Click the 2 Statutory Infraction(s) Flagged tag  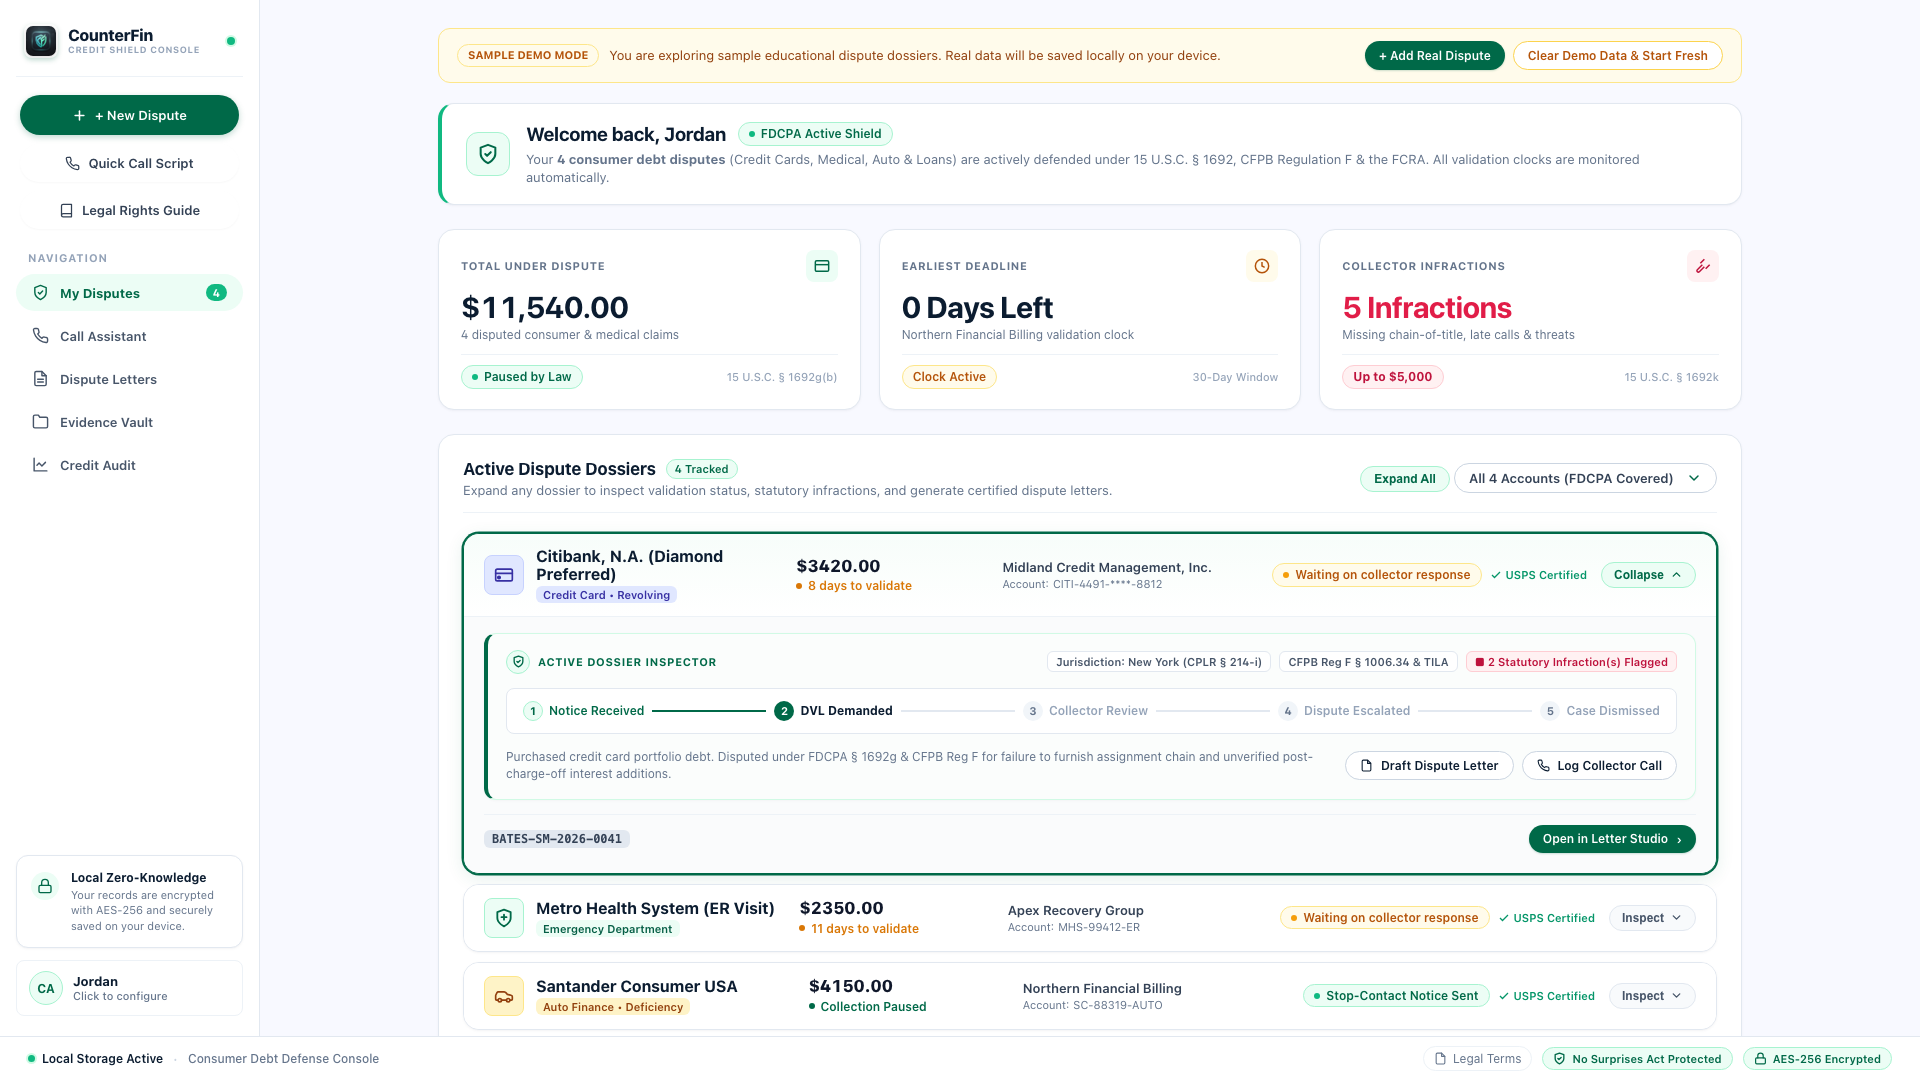click(1571, 662)
